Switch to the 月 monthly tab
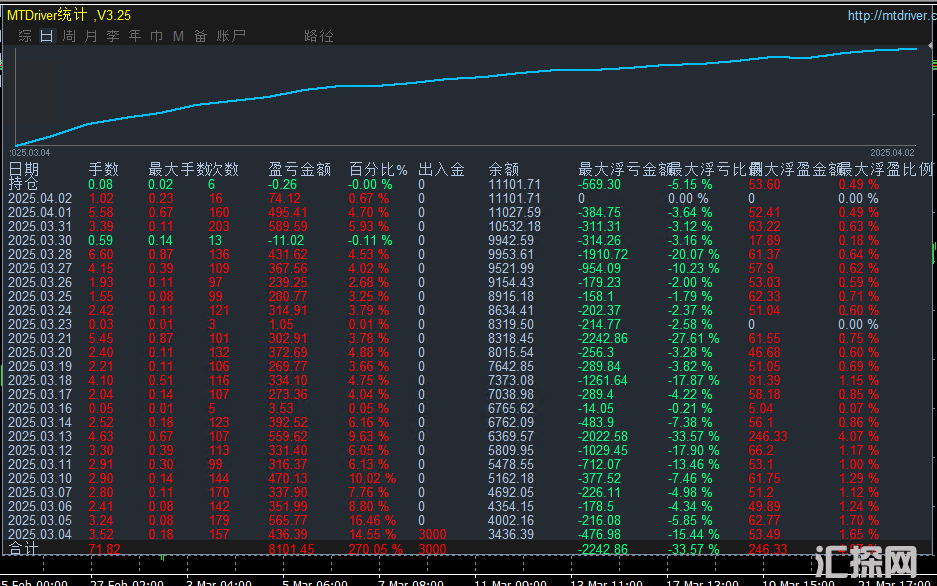The image size is (937, 586). pyautogui.click(x=91, y=36)
